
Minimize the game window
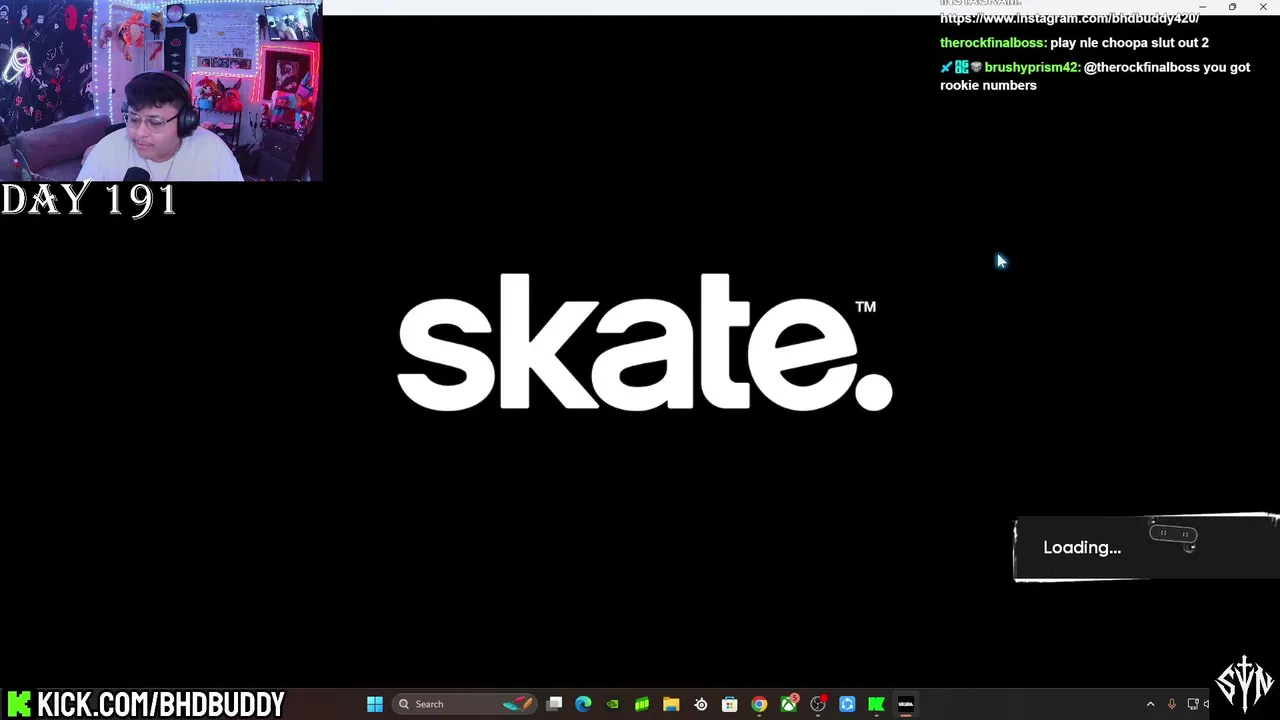1202,7
